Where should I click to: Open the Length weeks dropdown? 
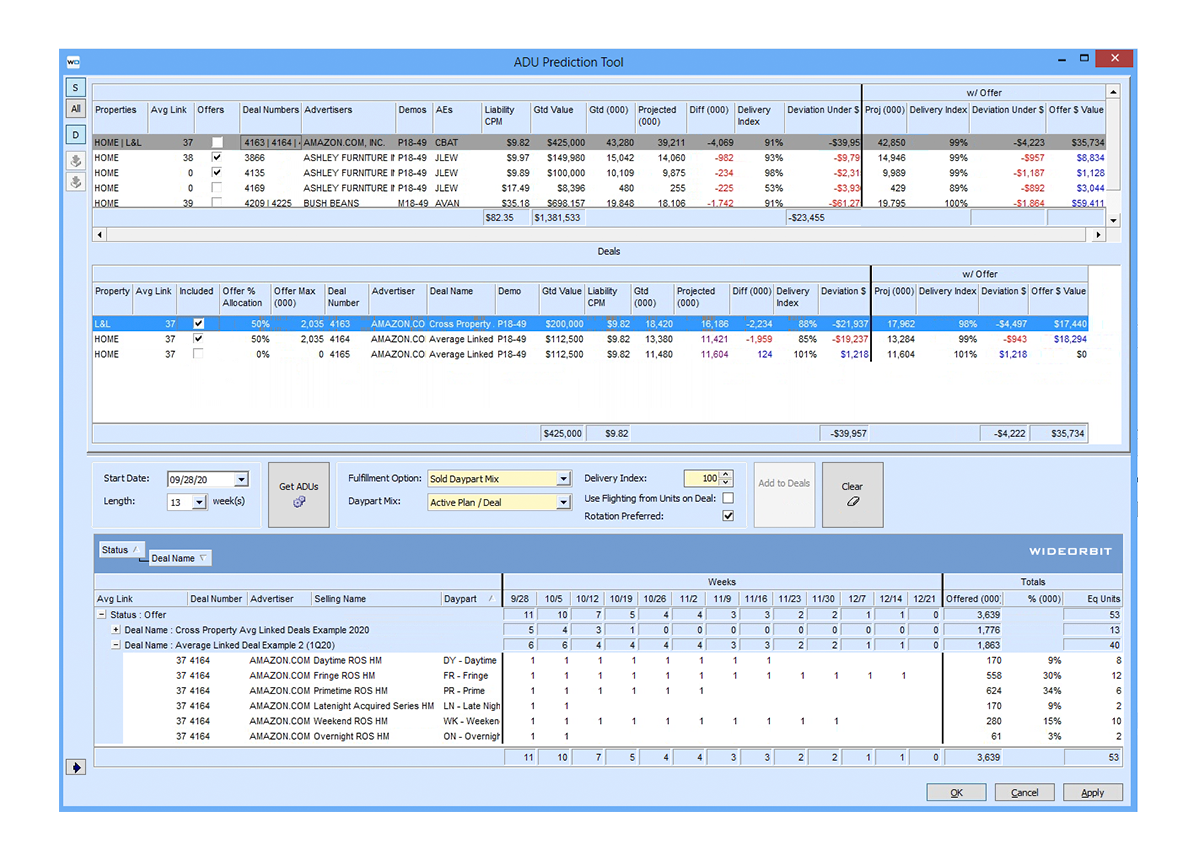coord(199,502)
